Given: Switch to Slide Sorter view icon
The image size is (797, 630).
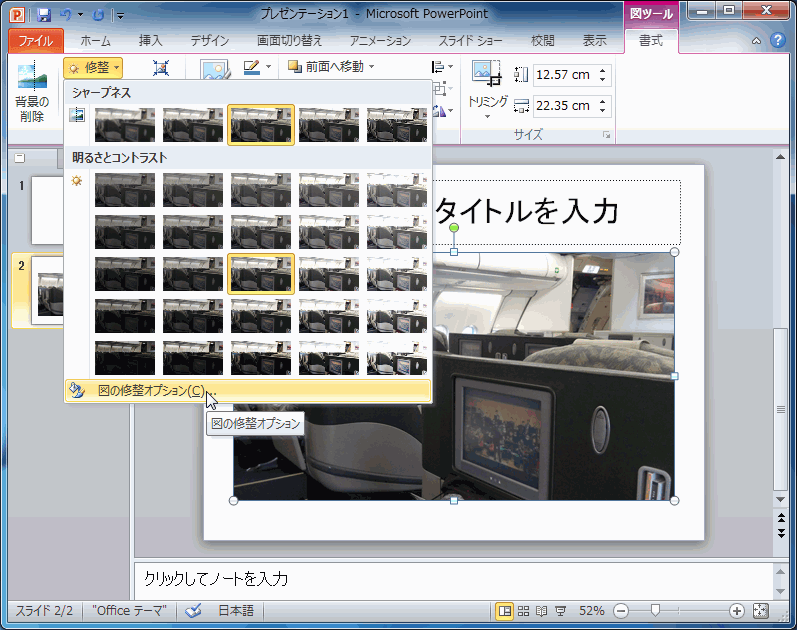Looking at the screenshot, I should (523, 611).
